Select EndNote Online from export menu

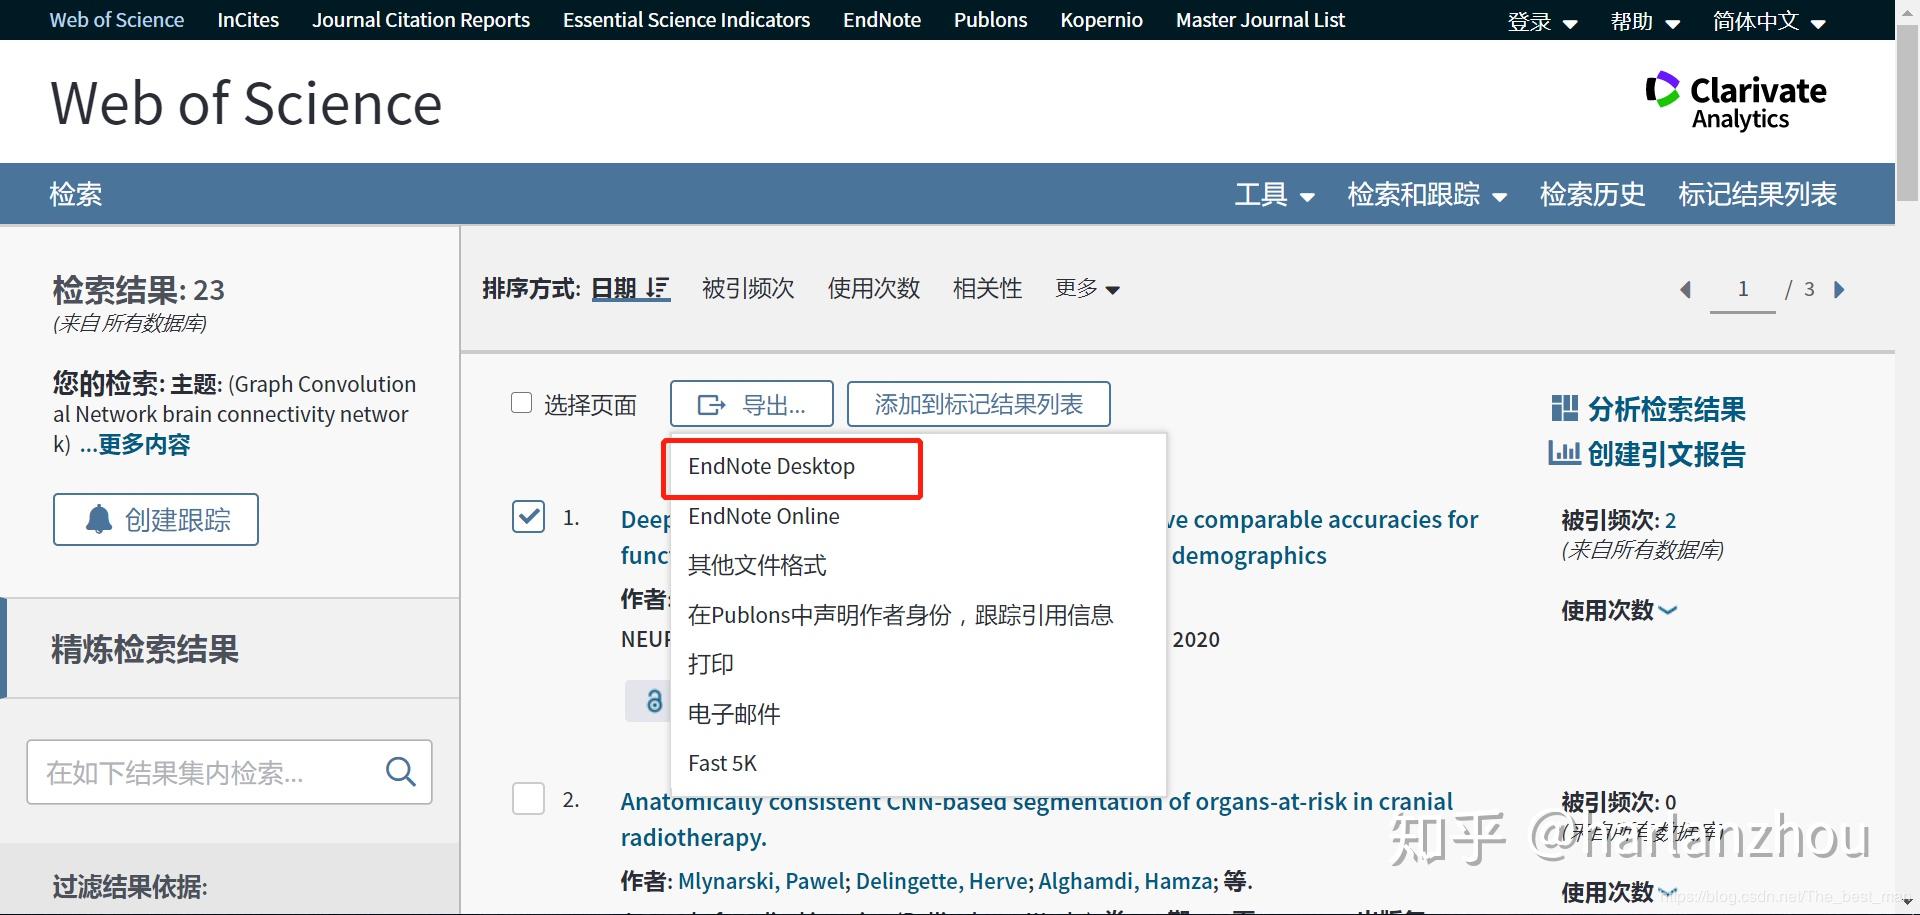(763, 516)
